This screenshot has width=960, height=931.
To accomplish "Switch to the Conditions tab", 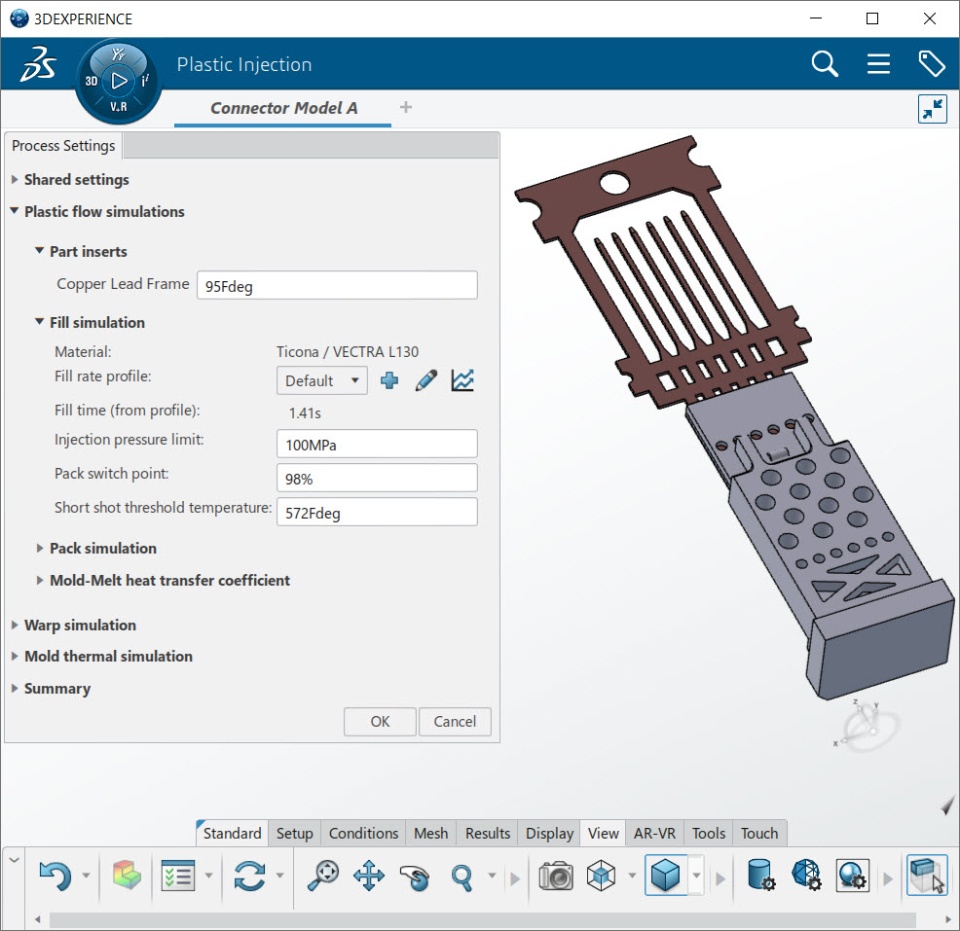I will click(x=363, y=833).
